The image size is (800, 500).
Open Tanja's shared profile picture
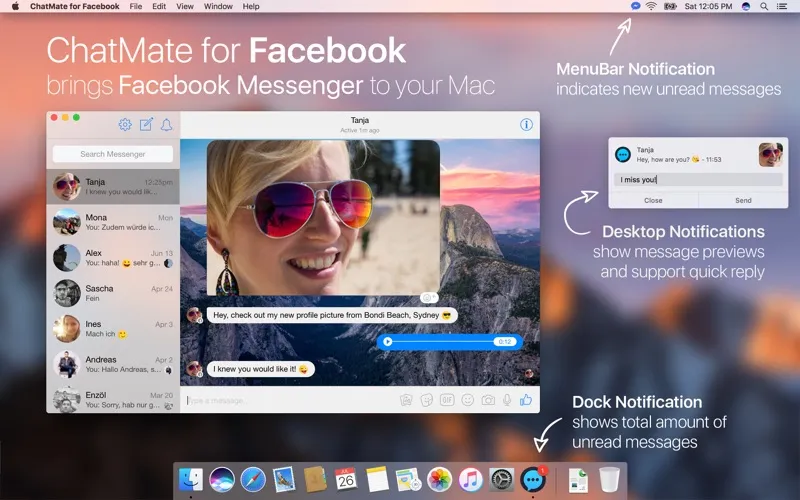(323, 218)
